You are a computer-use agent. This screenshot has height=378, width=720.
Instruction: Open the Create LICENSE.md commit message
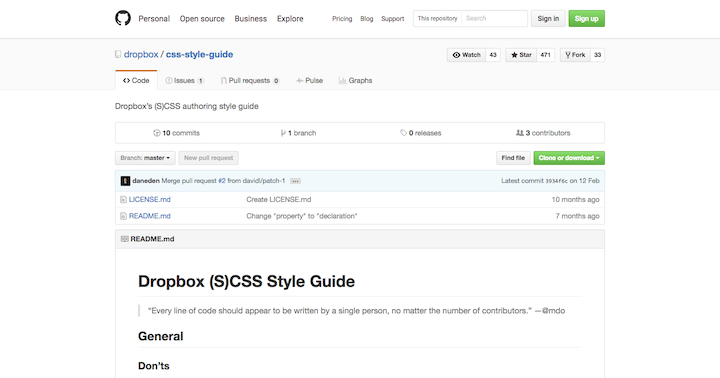click(279, 199)
